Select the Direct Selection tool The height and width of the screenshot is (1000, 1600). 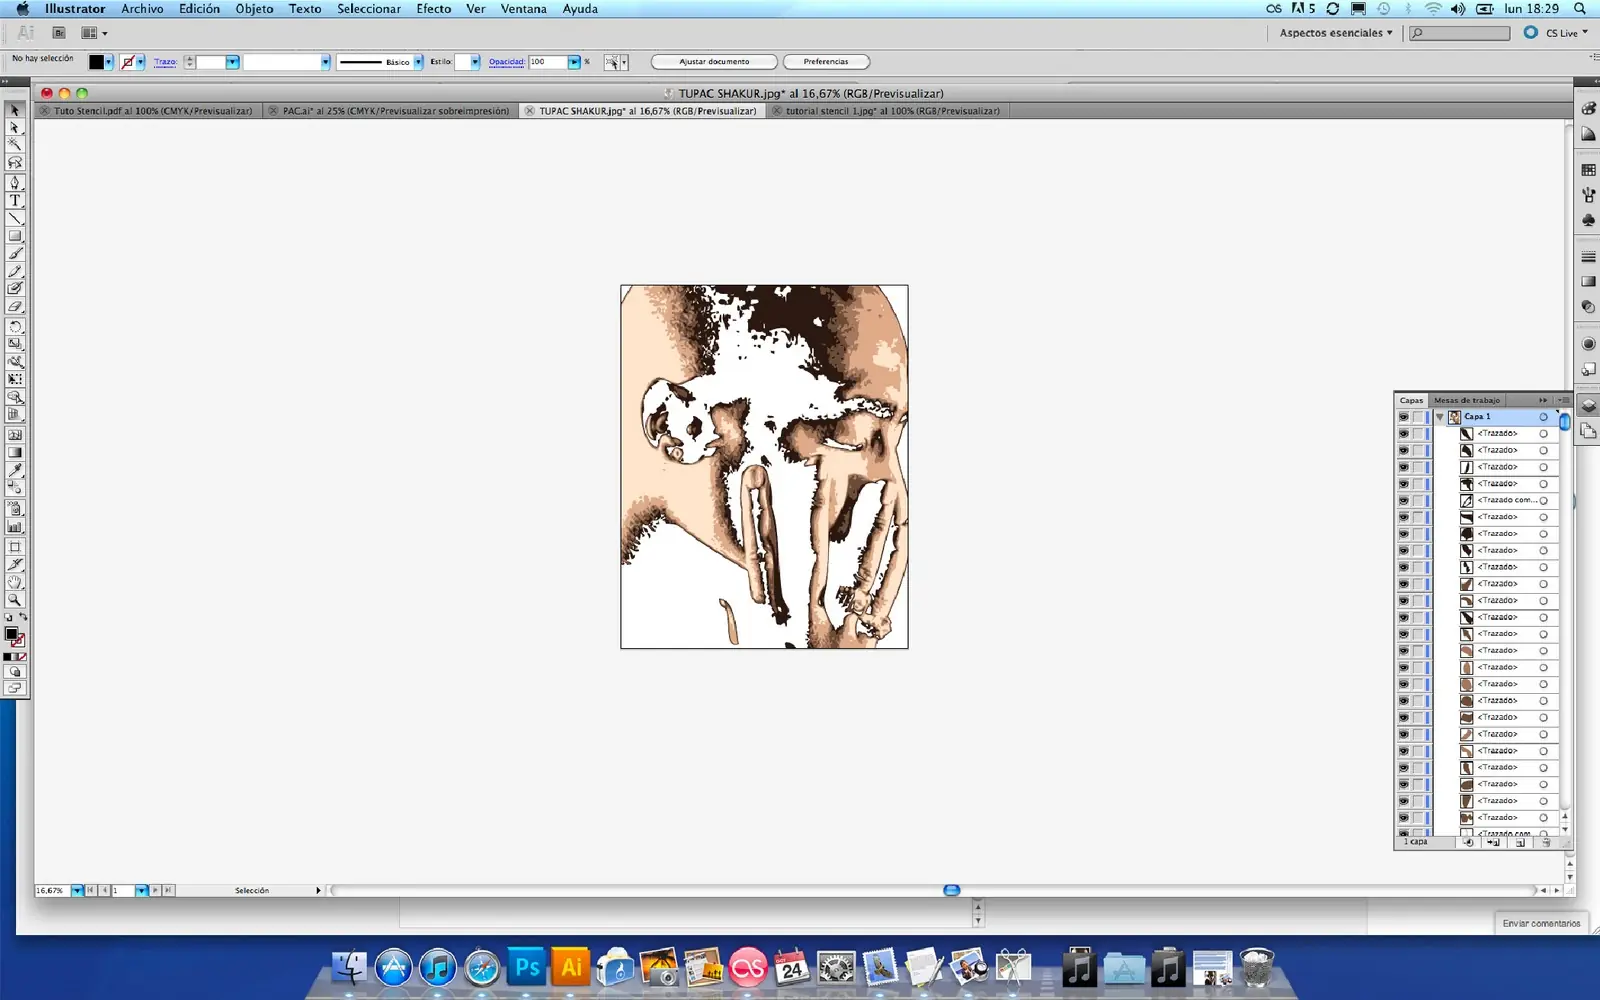(x=15, y=127)
